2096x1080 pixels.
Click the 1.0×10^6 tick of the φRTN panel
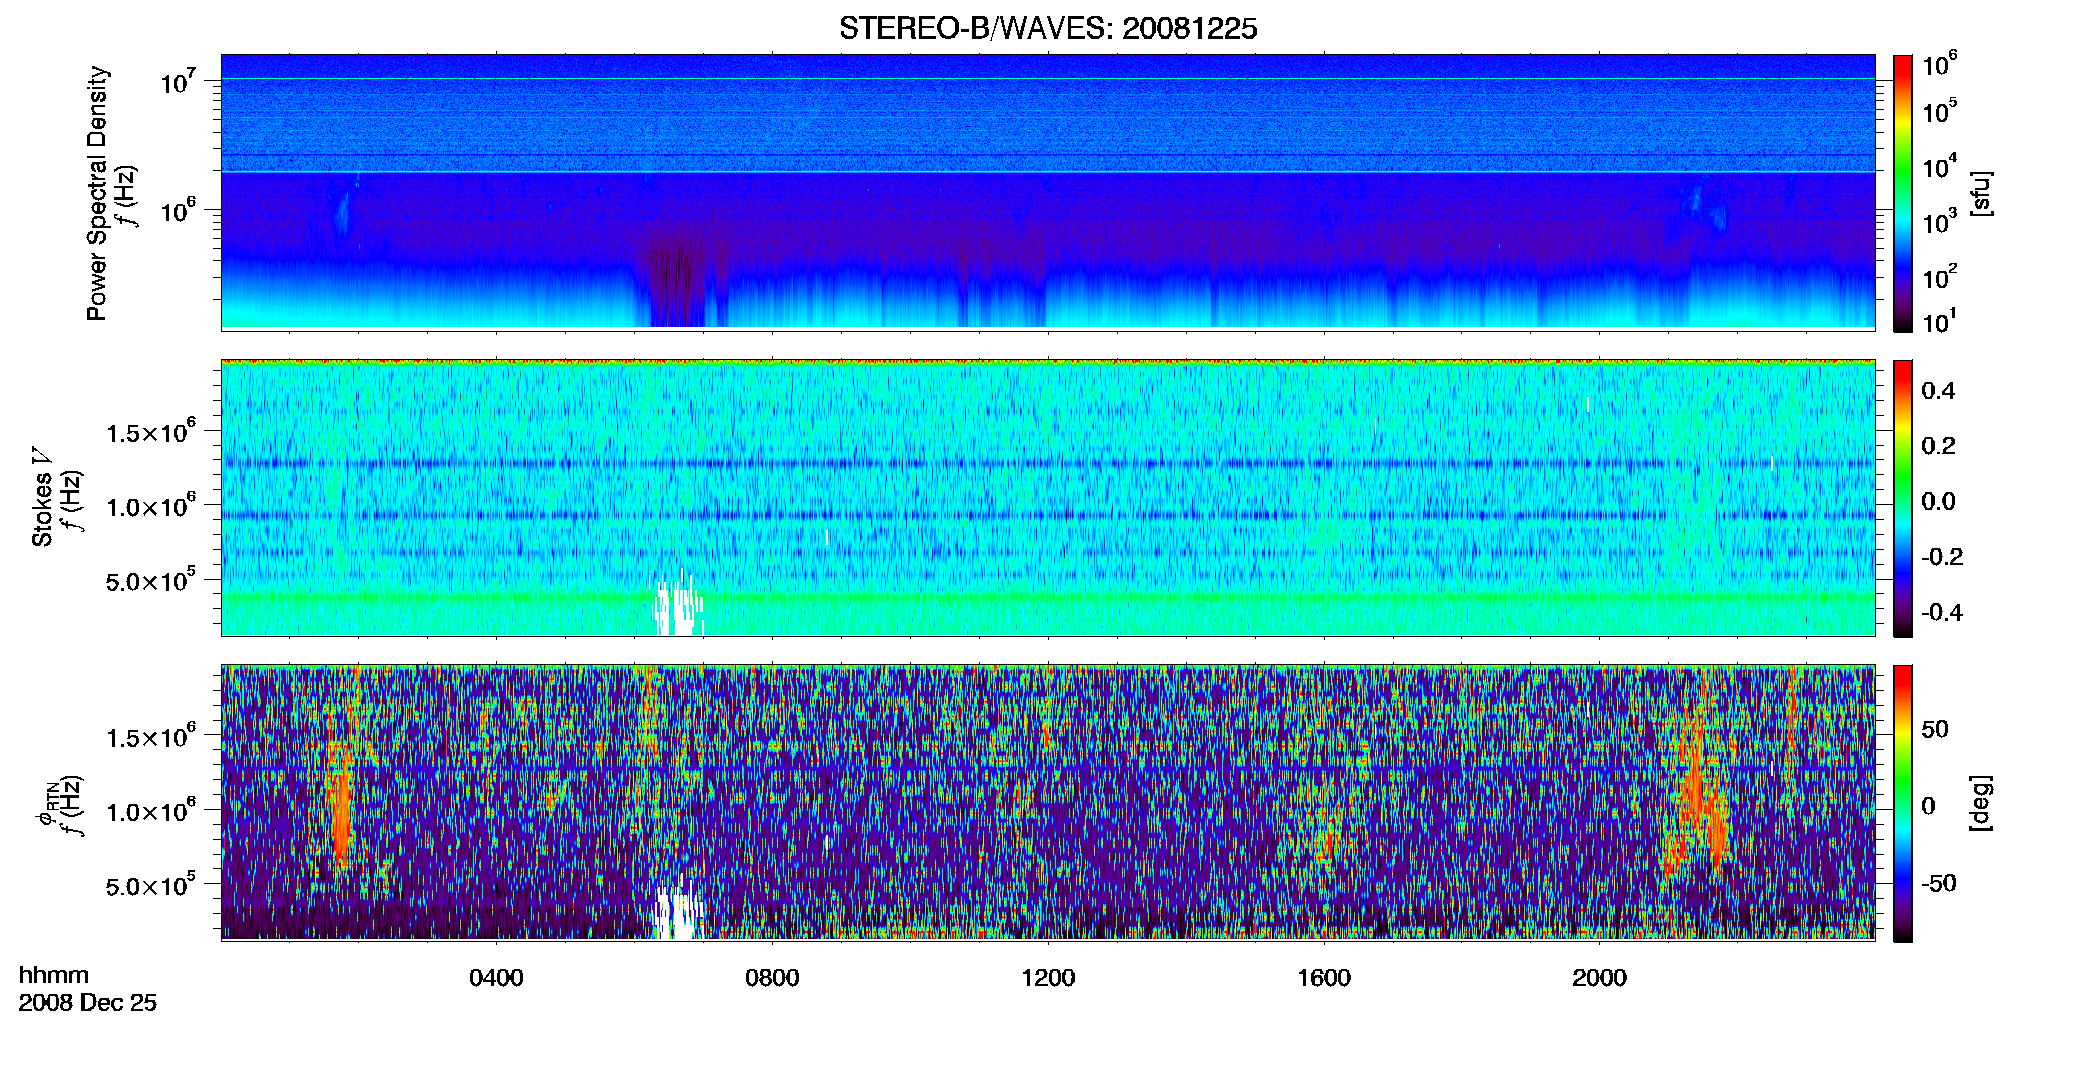[151, 811]
